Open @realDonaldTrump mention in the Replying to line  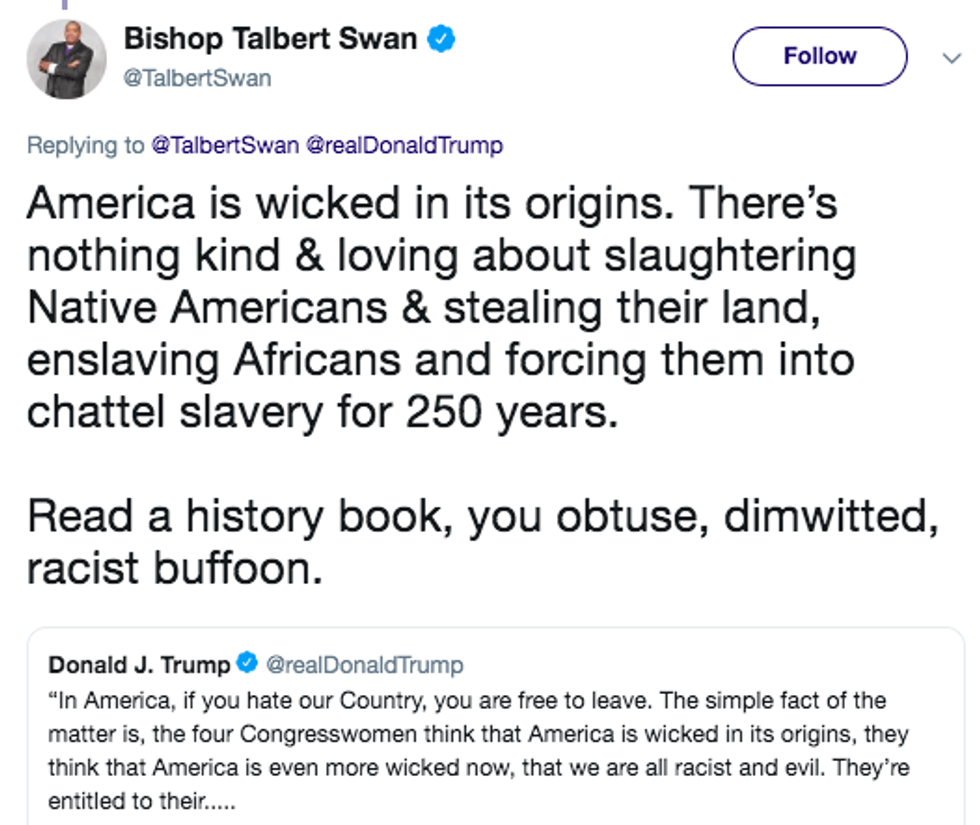coord(403,146)
